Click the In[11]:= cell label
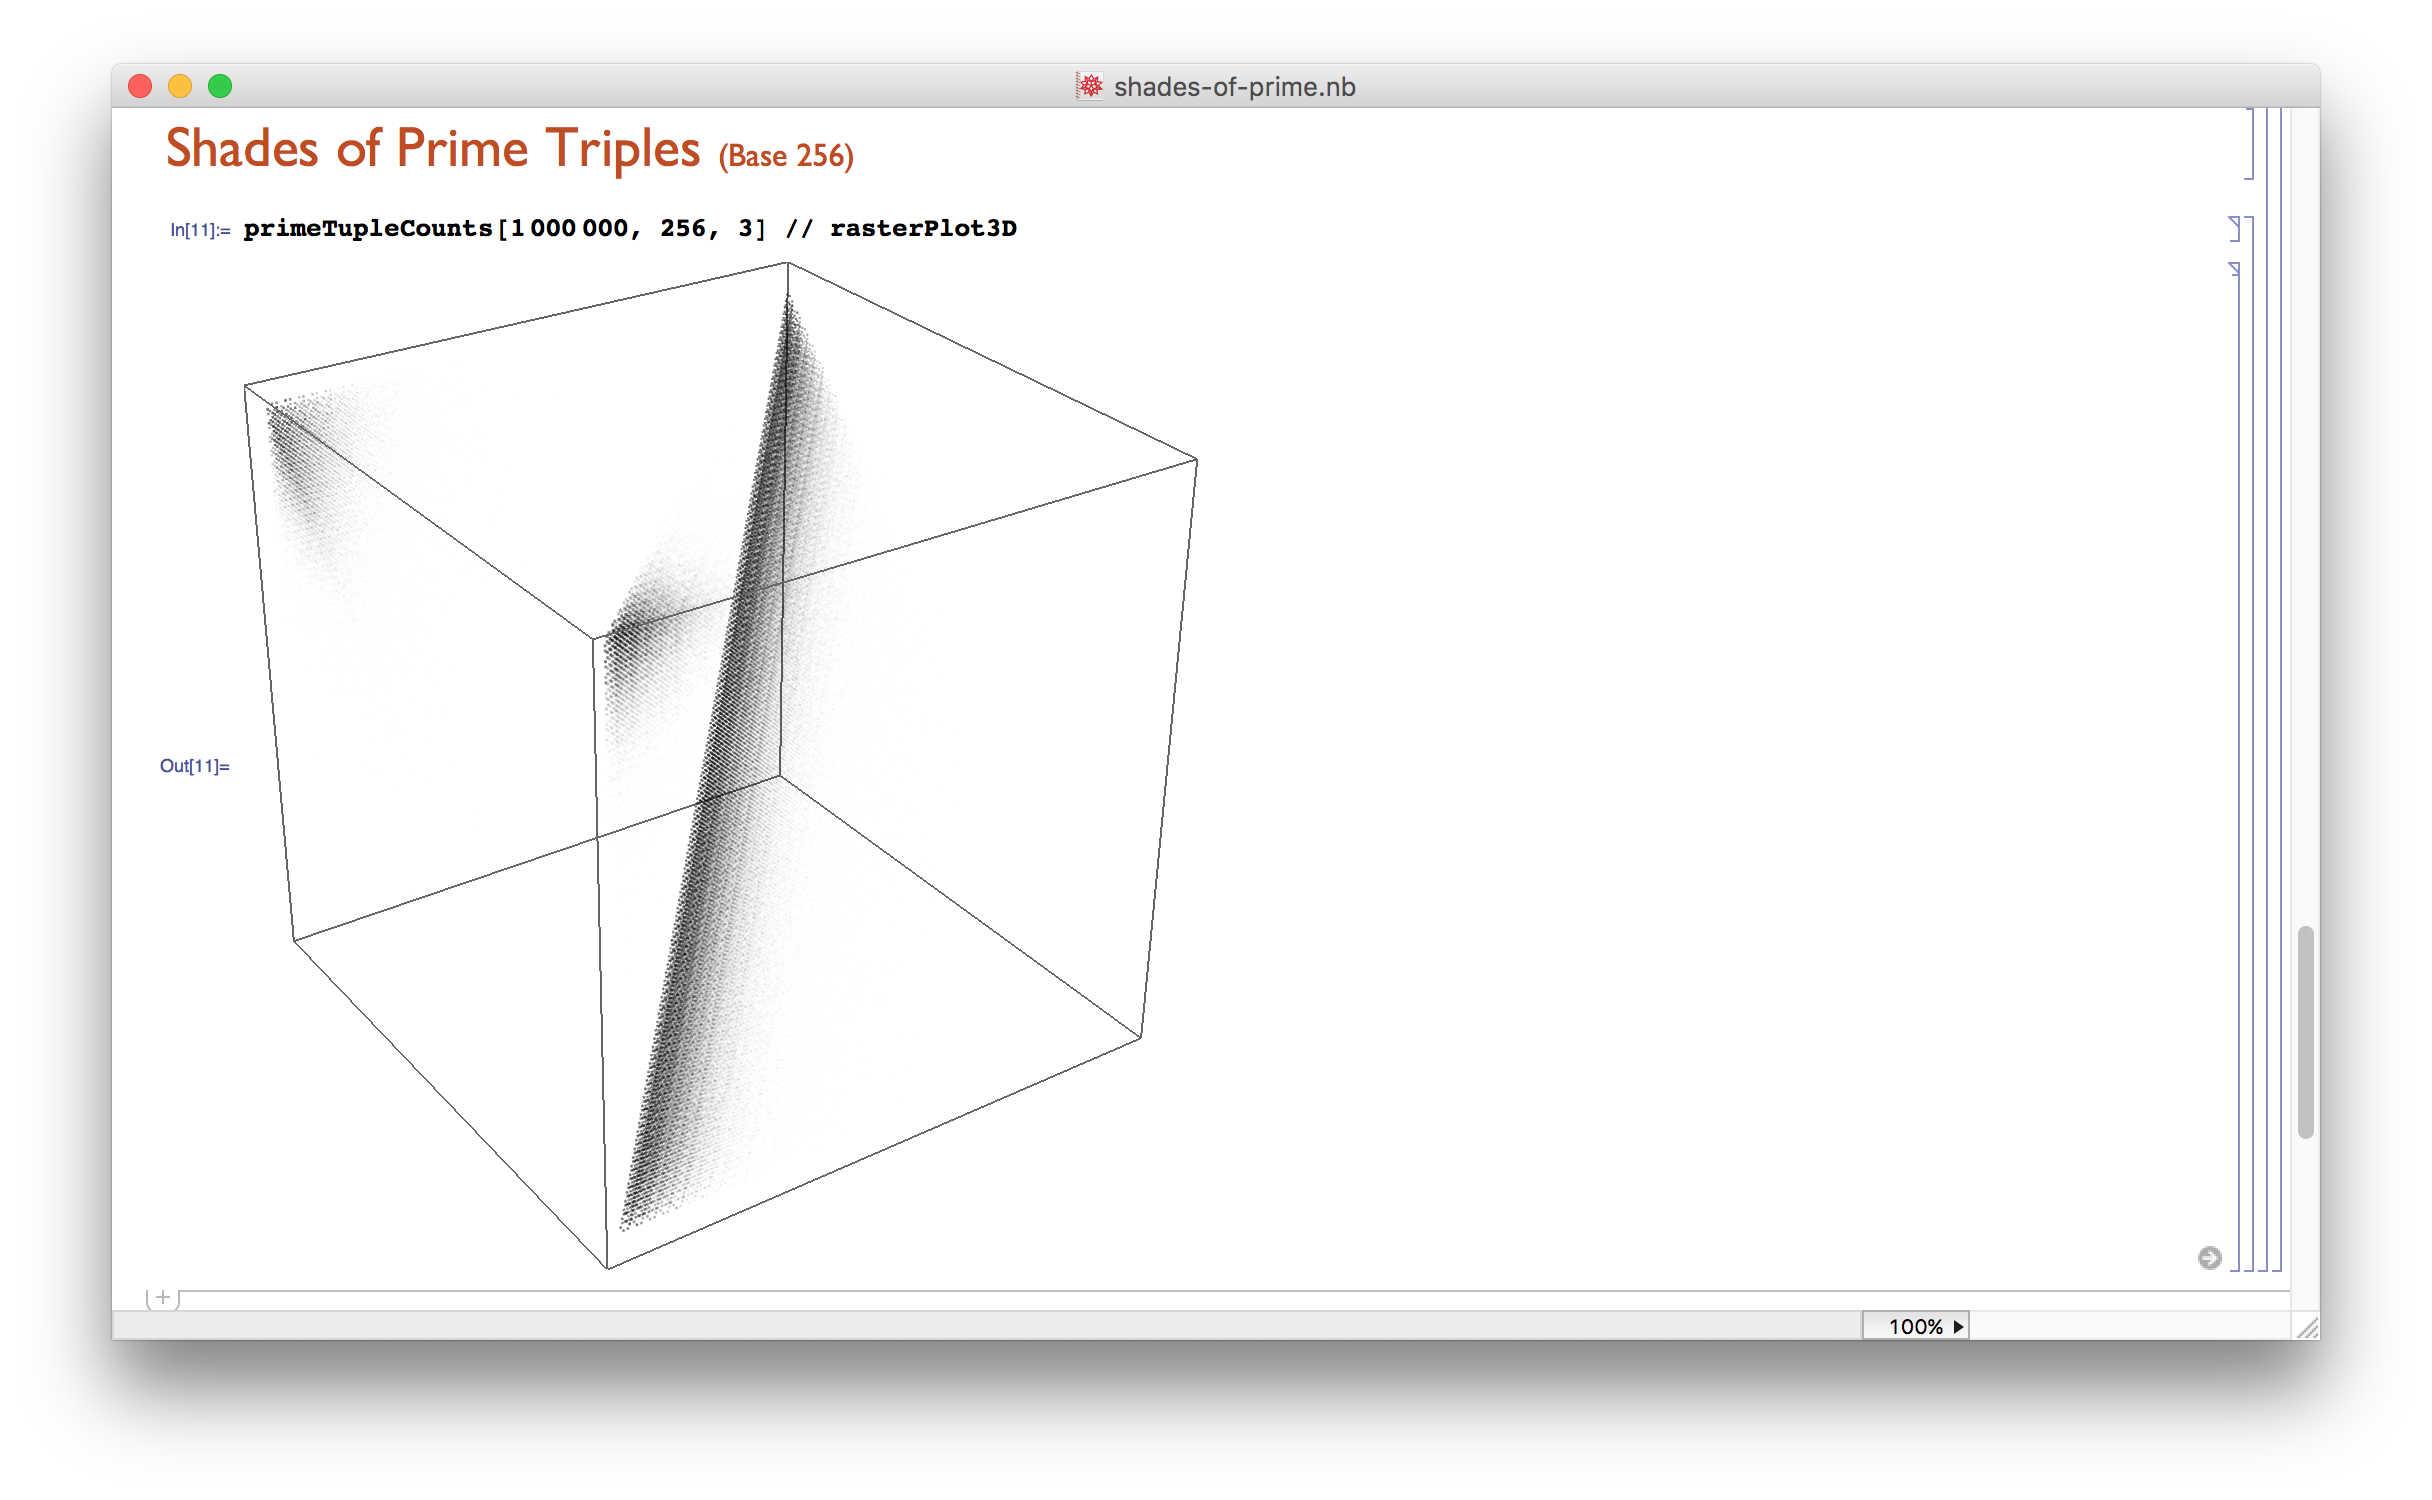Image resolution: width=2432 pixels, height=1500 pixels. coord(200,230)
